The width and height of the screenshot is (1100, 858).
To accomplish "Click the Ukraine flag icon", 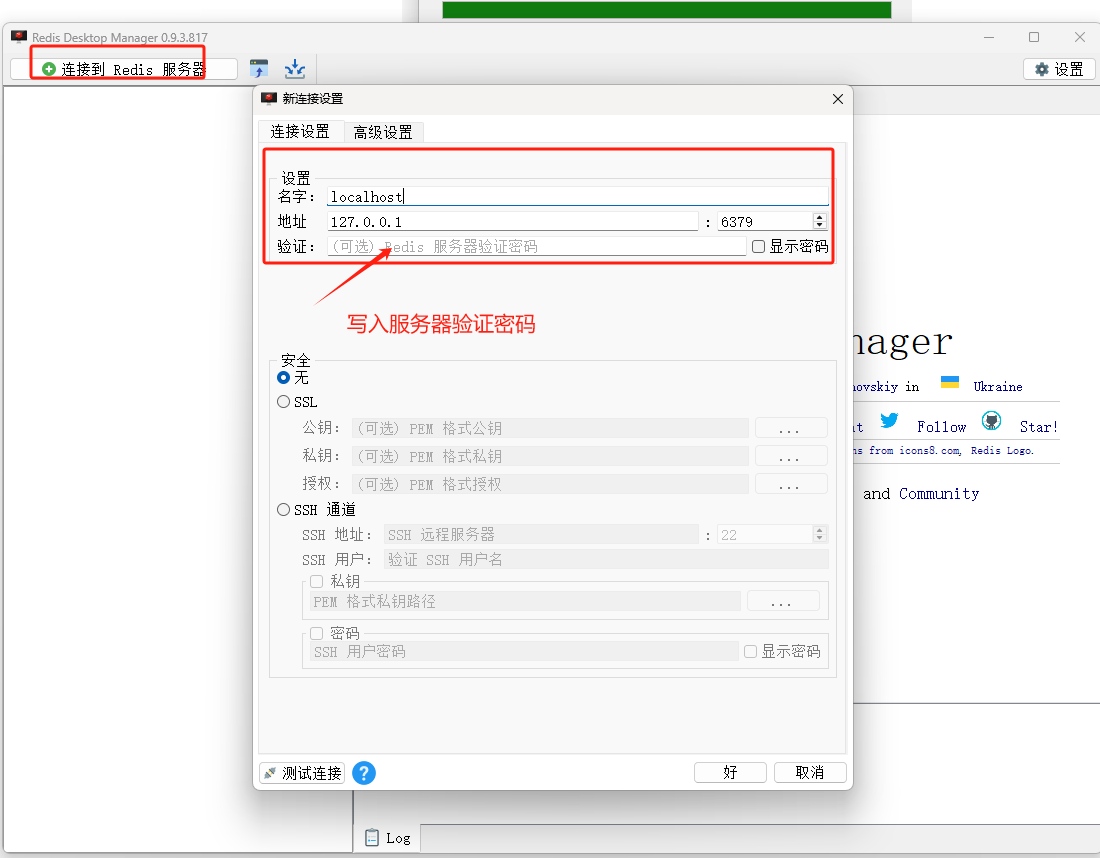I will coord(950,382).
